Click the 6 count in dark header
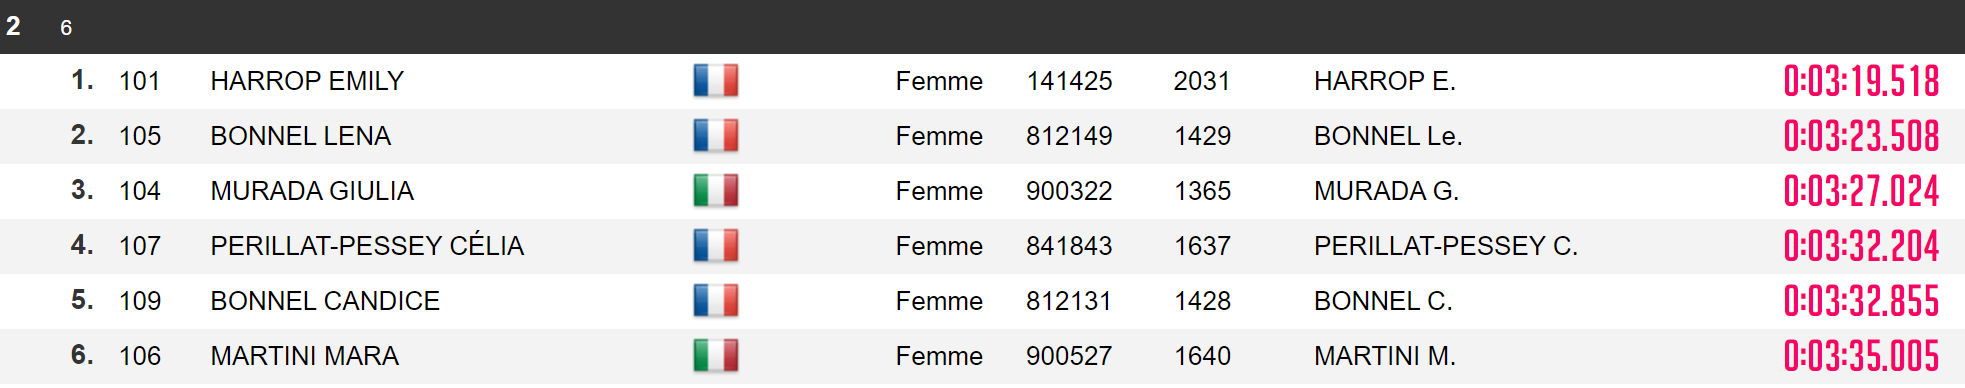 (x=66, y=28)
